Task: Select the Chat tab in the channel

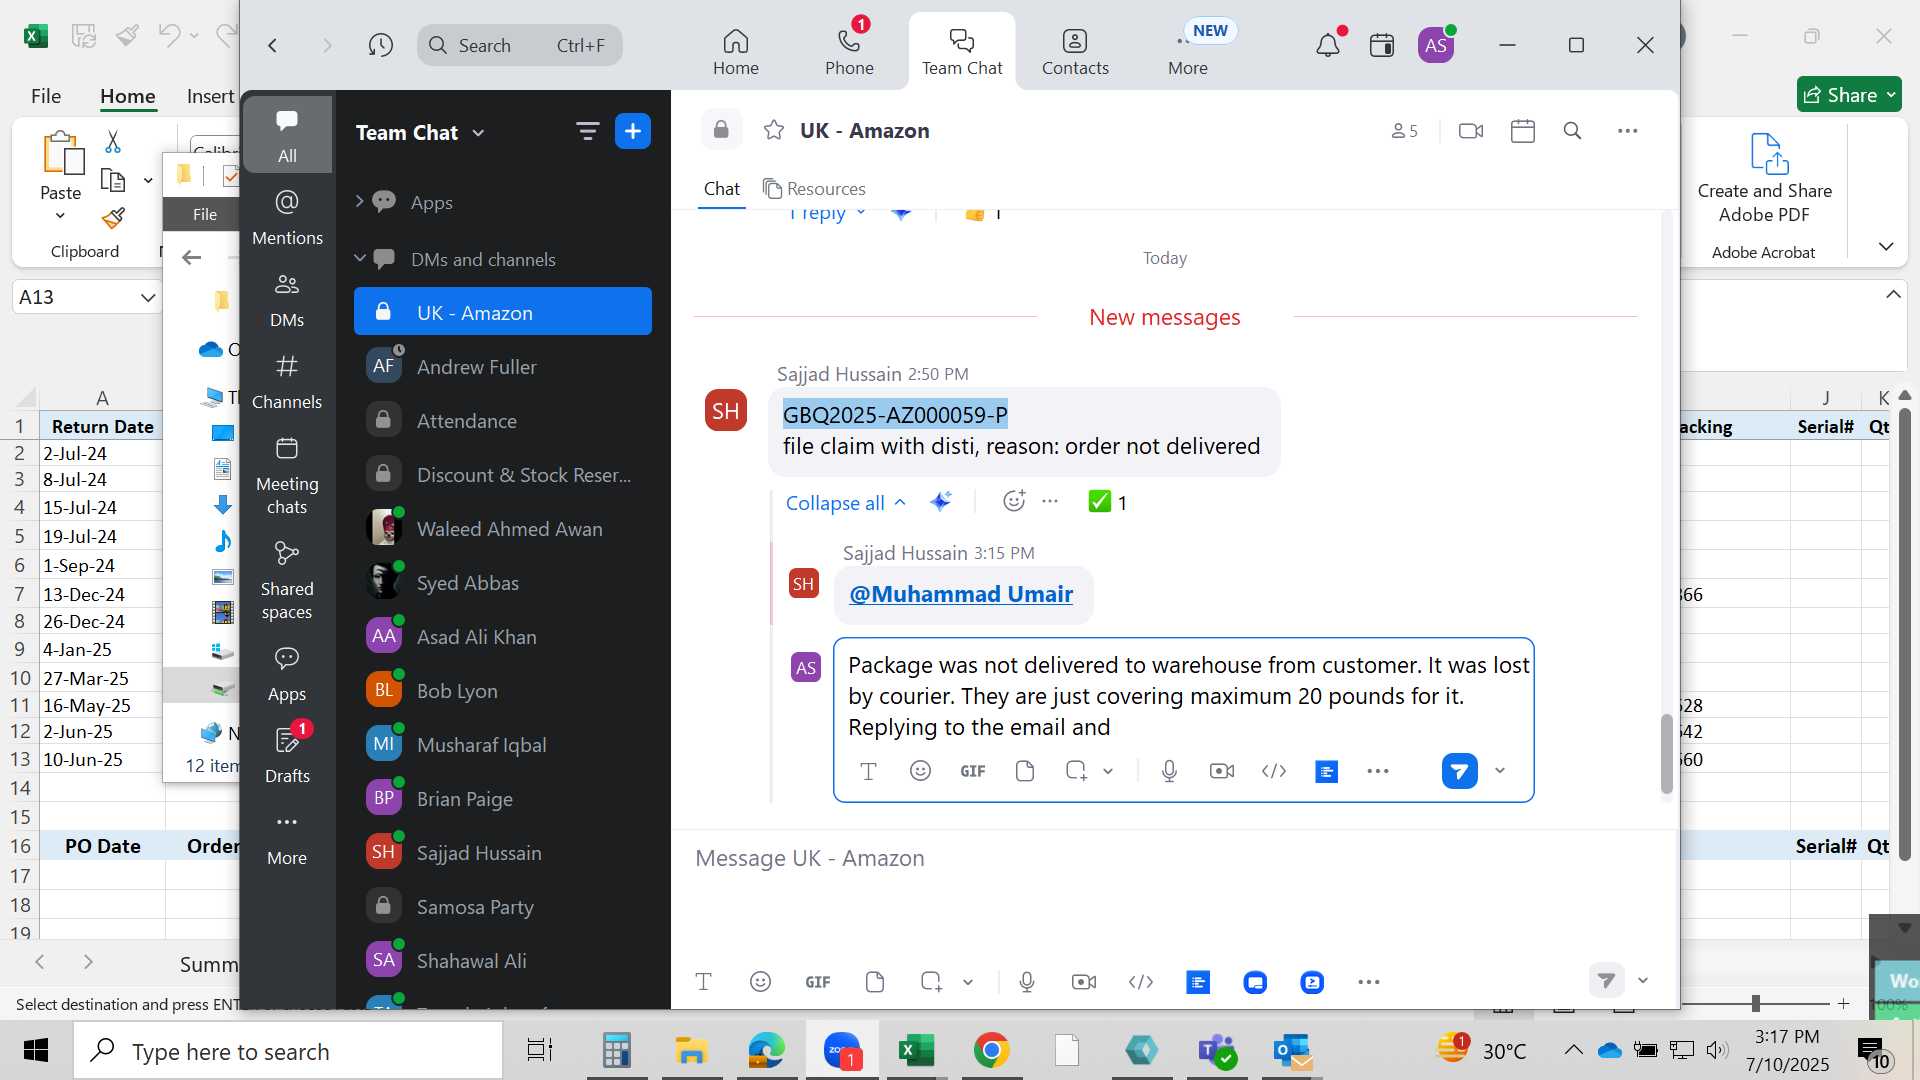Action: coord(722,188)
